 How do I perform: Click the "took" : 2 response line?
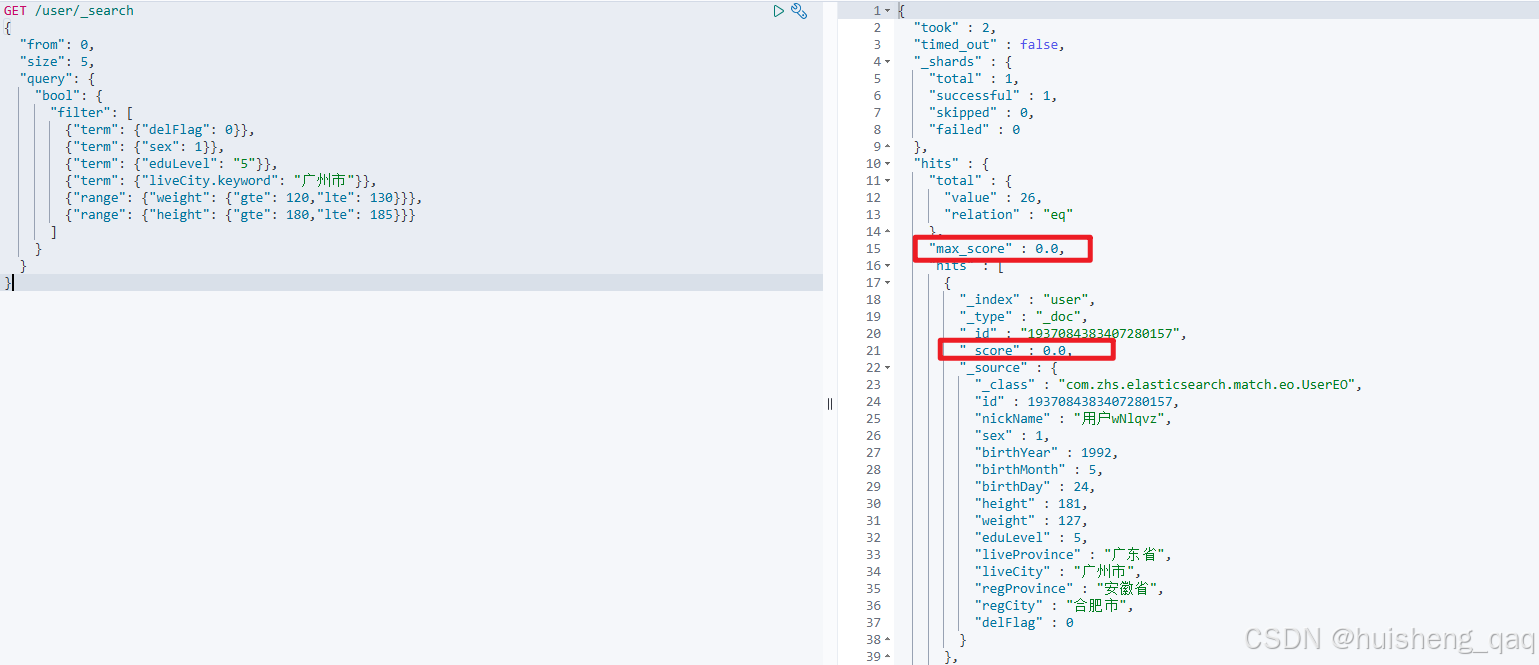tap(954, 28)
